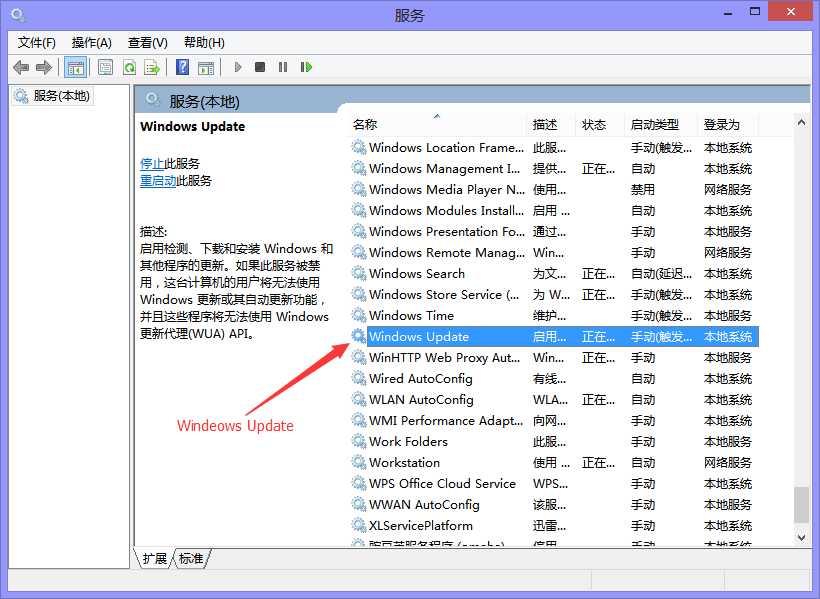Select Windows Location Frame... service row
The width and height of the screenshot is (820, 599).
553,148
